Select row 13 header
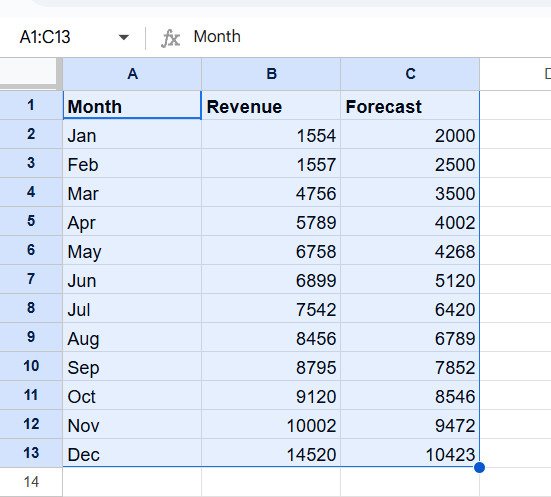 31,453
